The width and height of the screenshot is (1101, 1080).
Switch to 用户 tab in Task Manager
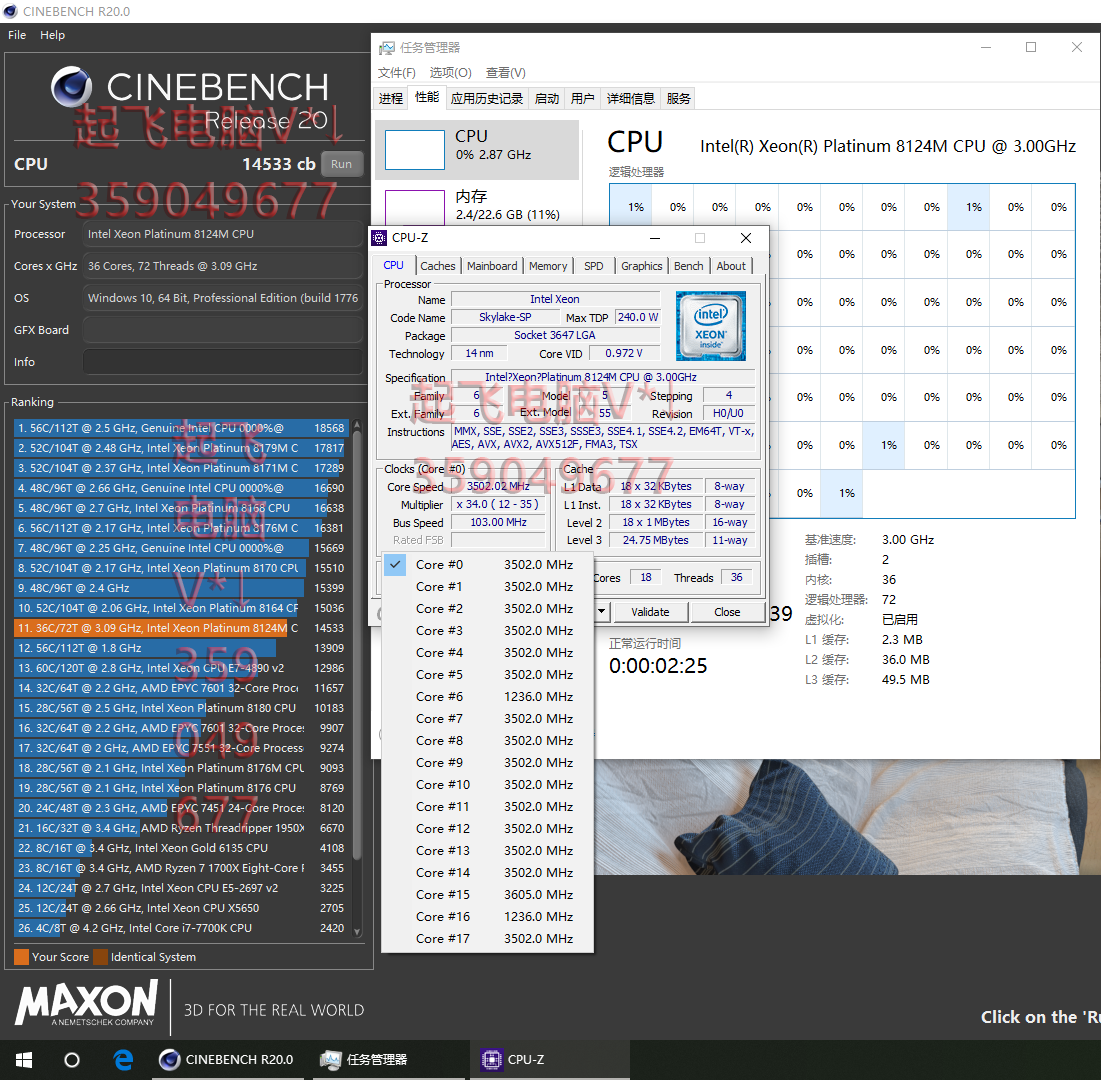point(582,98)
